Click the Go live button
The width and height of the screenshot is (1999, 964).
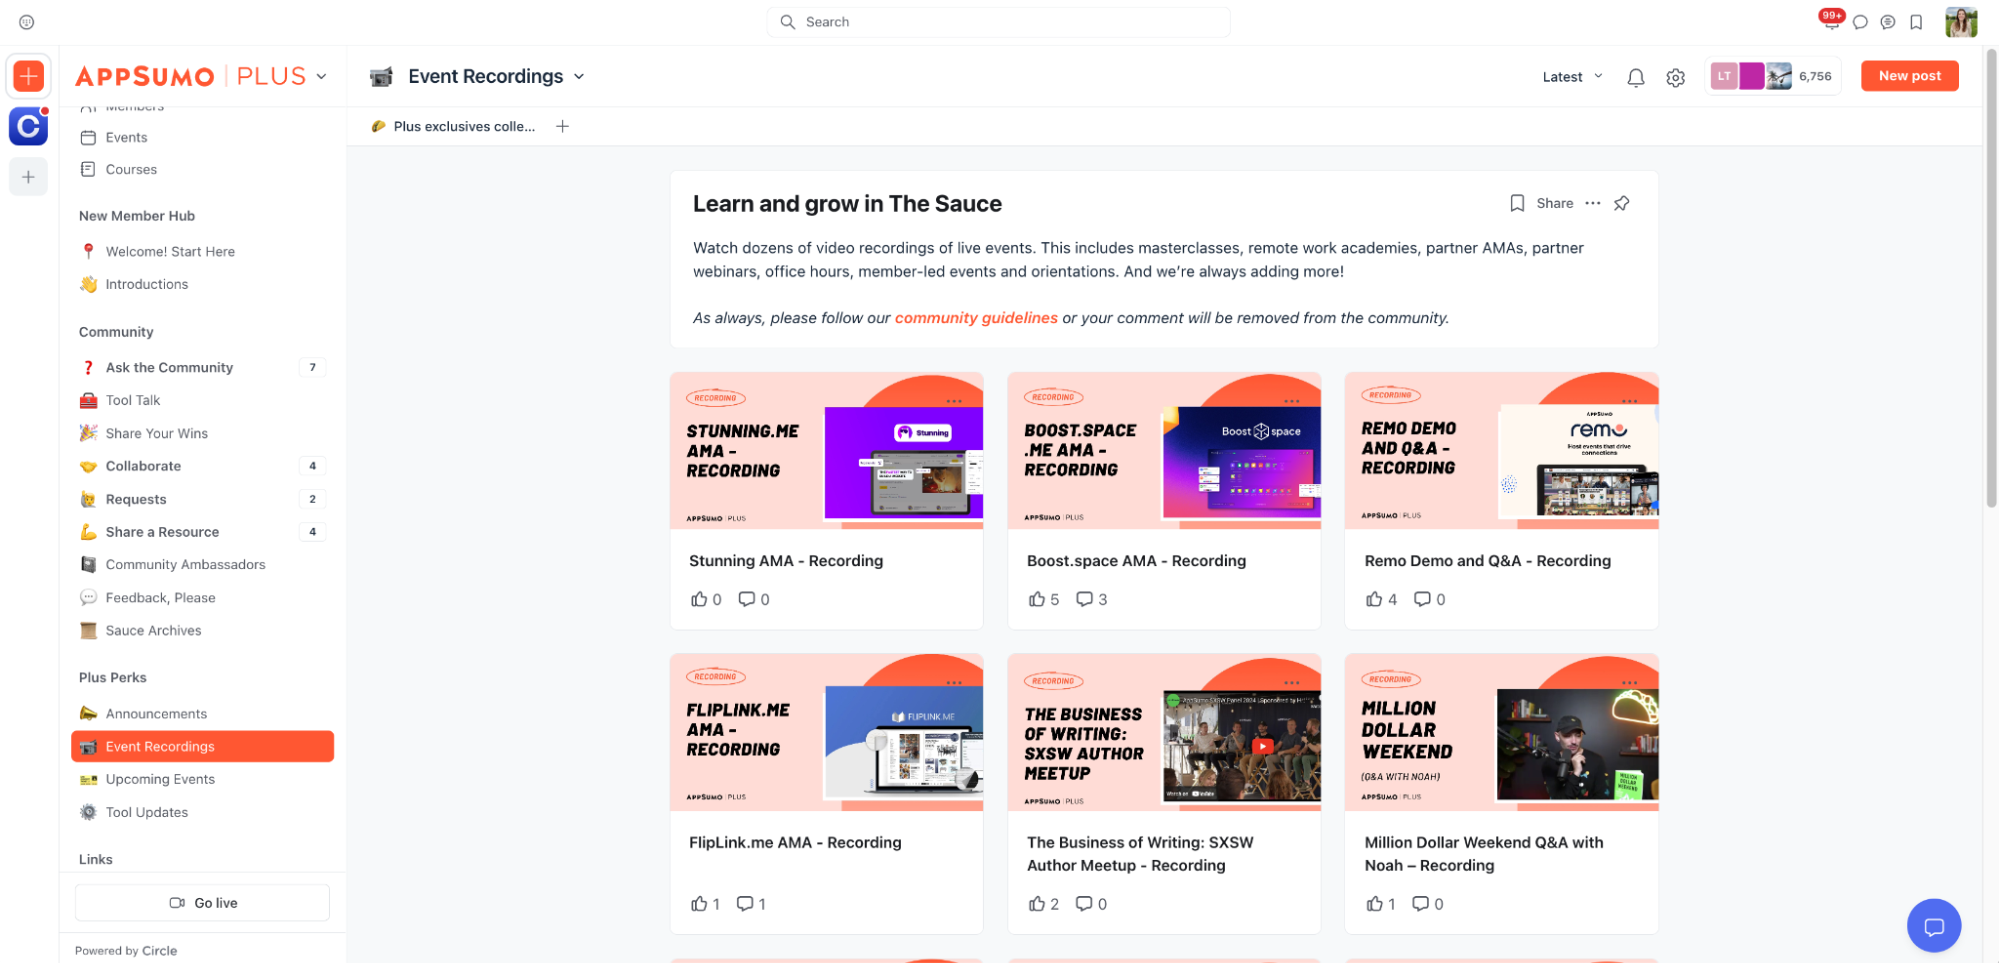(202, 902)
